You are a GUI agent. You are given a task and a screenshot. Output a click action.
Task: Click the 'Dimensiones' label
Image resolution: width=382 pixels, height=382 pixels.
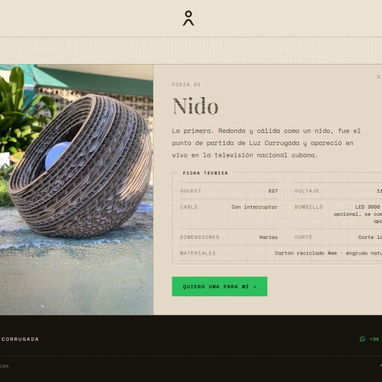(x=200, y=237)
